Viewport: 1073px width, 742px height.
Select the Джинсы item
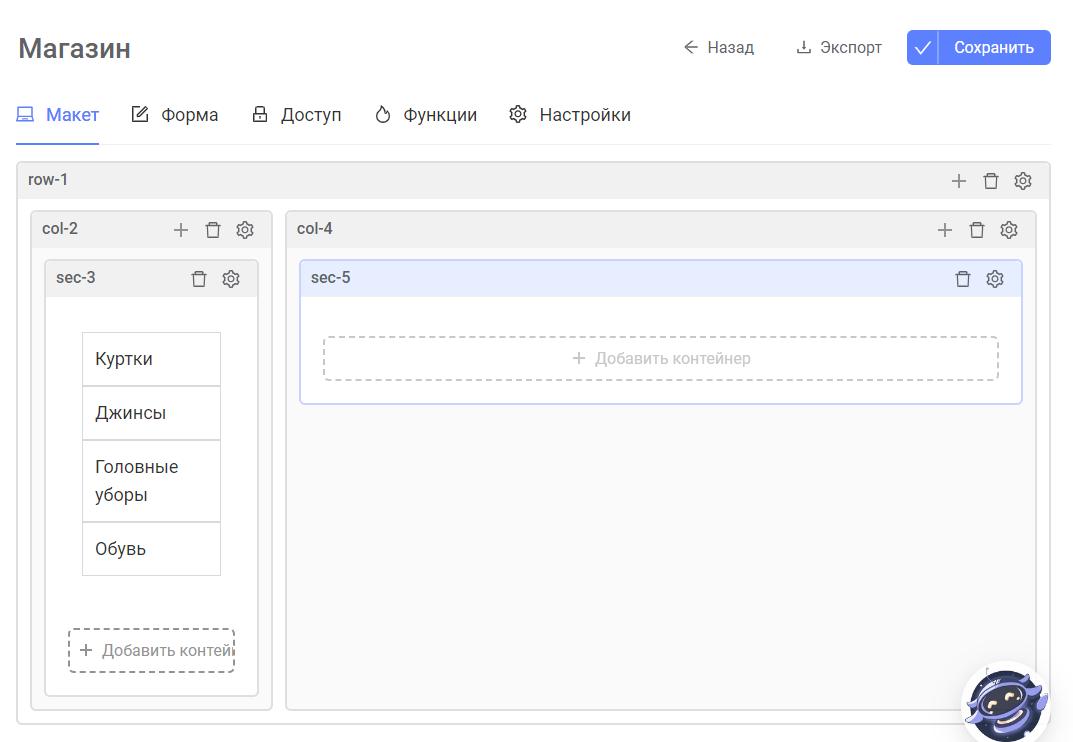click(151, 413)
